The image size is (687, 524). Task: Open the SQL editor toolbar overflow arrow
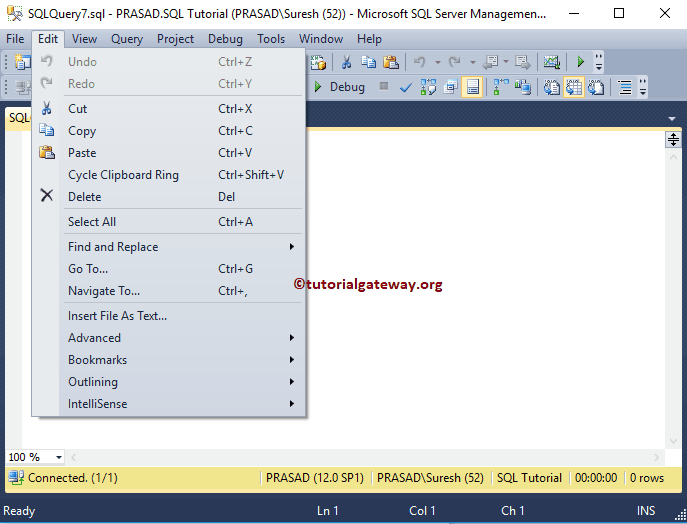643,87
